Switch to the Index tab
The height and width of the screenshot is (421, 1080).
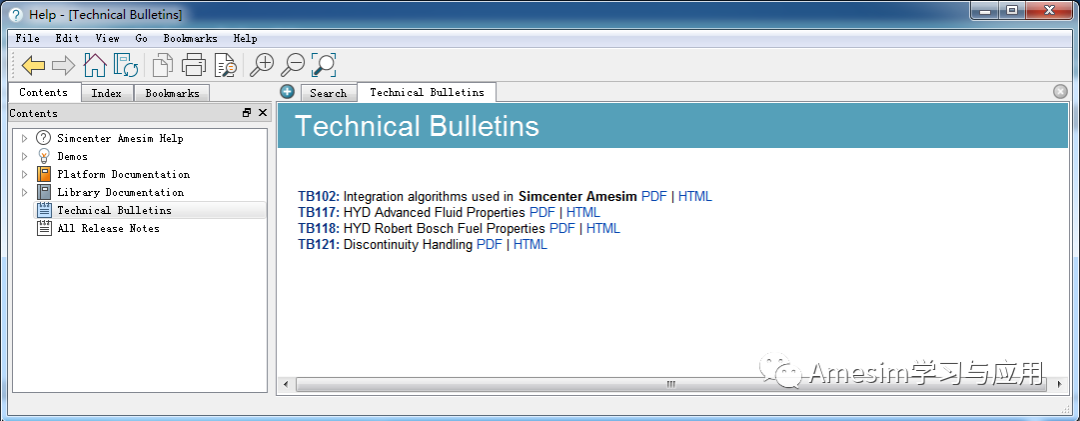(x=107, y=93)
